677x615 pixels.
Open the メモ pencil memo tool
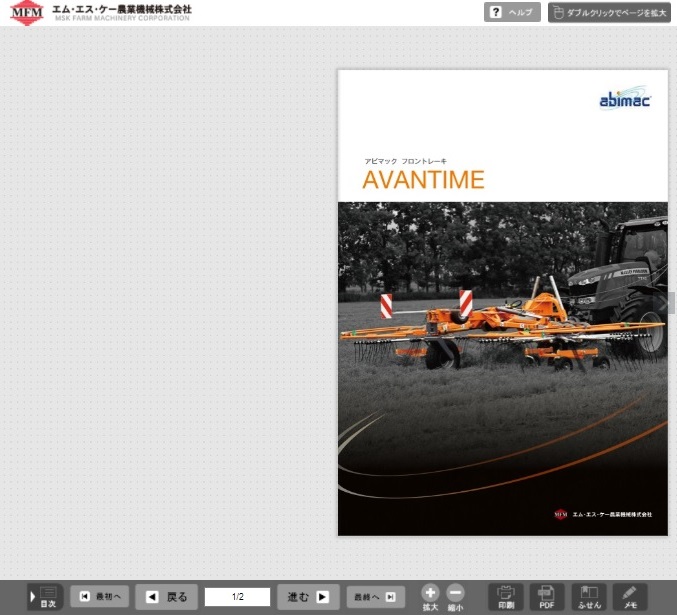click(630, 597)
